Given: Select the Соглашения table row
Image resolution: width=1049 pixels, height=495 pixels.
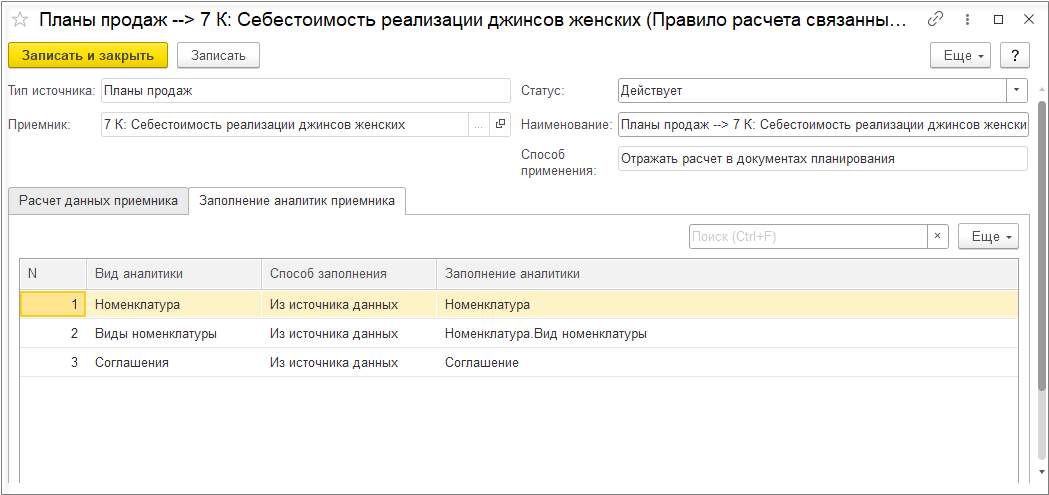Looking at the screenshot, I should point(131,363).
